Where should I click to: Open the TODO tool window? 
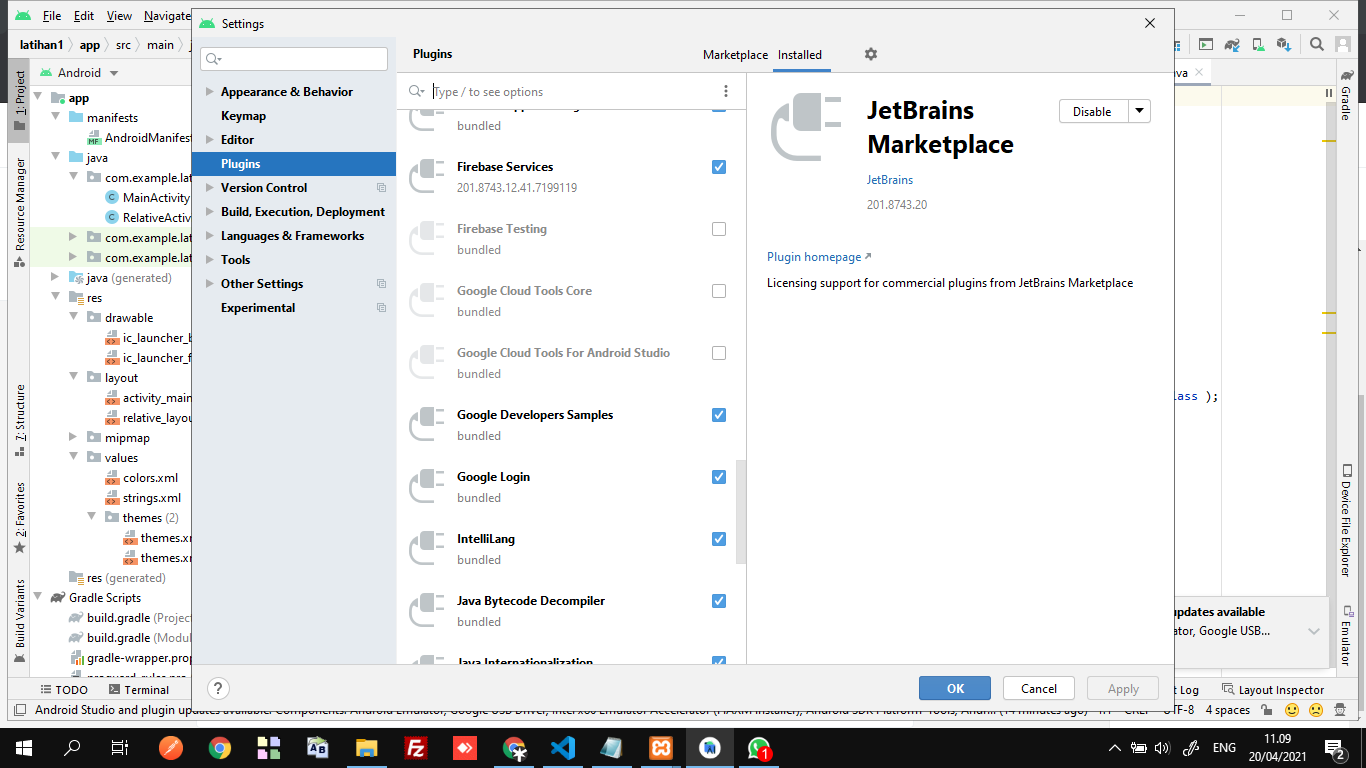[63, 689]
